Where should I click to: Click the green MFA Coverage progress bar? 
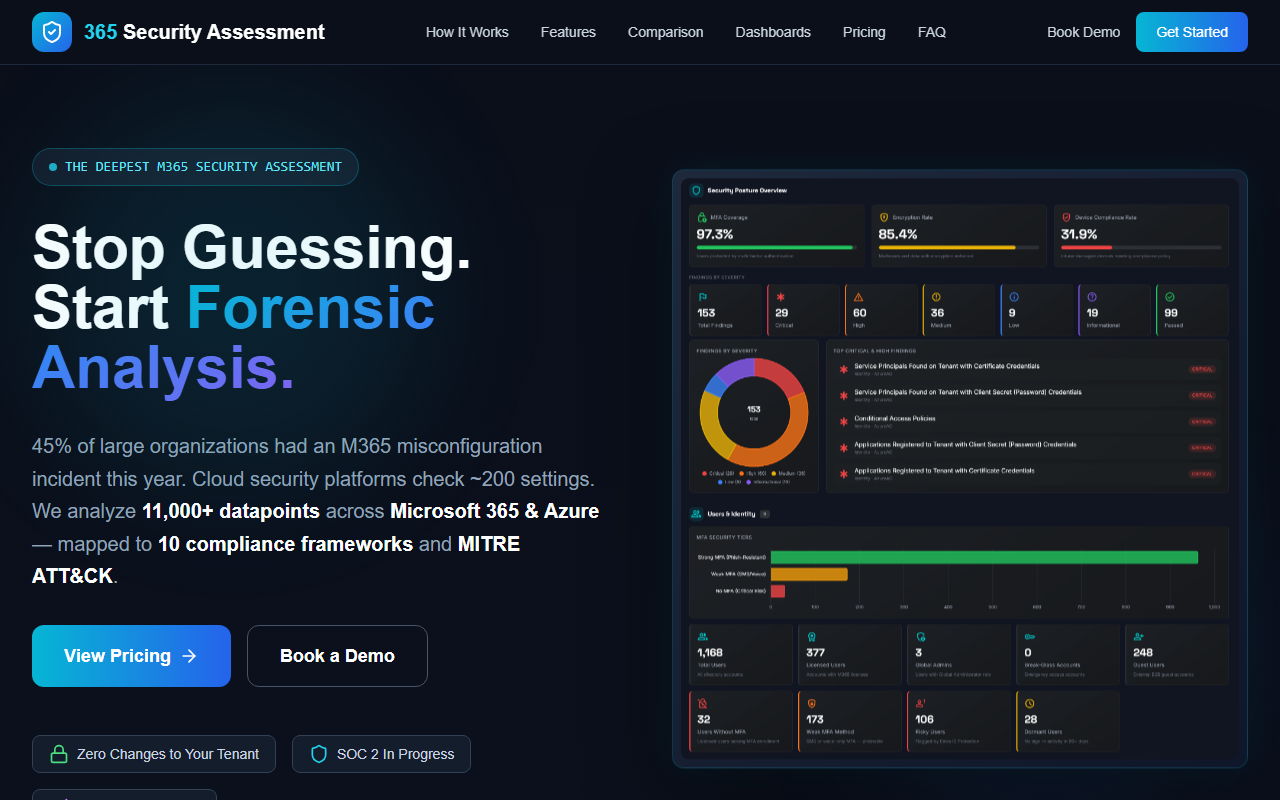(775, 247)
